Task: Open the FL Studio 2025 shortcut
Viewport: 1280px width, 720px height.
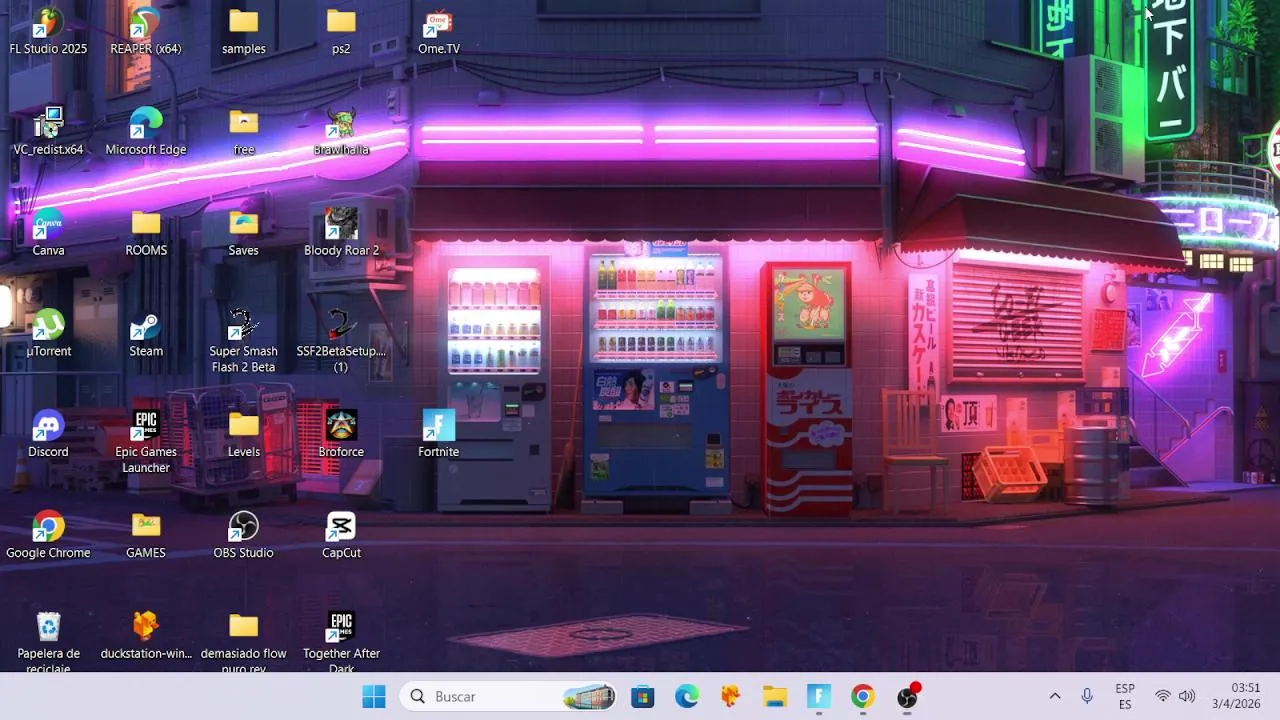Action: [48, 31]
